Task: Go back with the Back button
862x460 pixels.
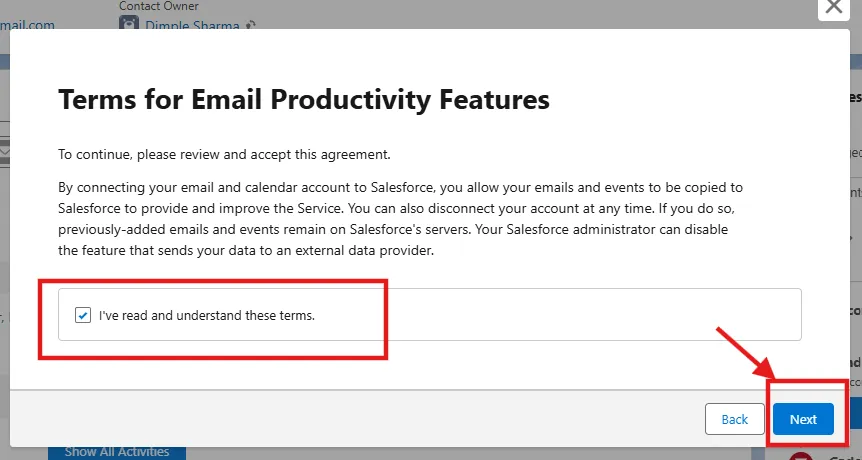Action: coord(735,419)
